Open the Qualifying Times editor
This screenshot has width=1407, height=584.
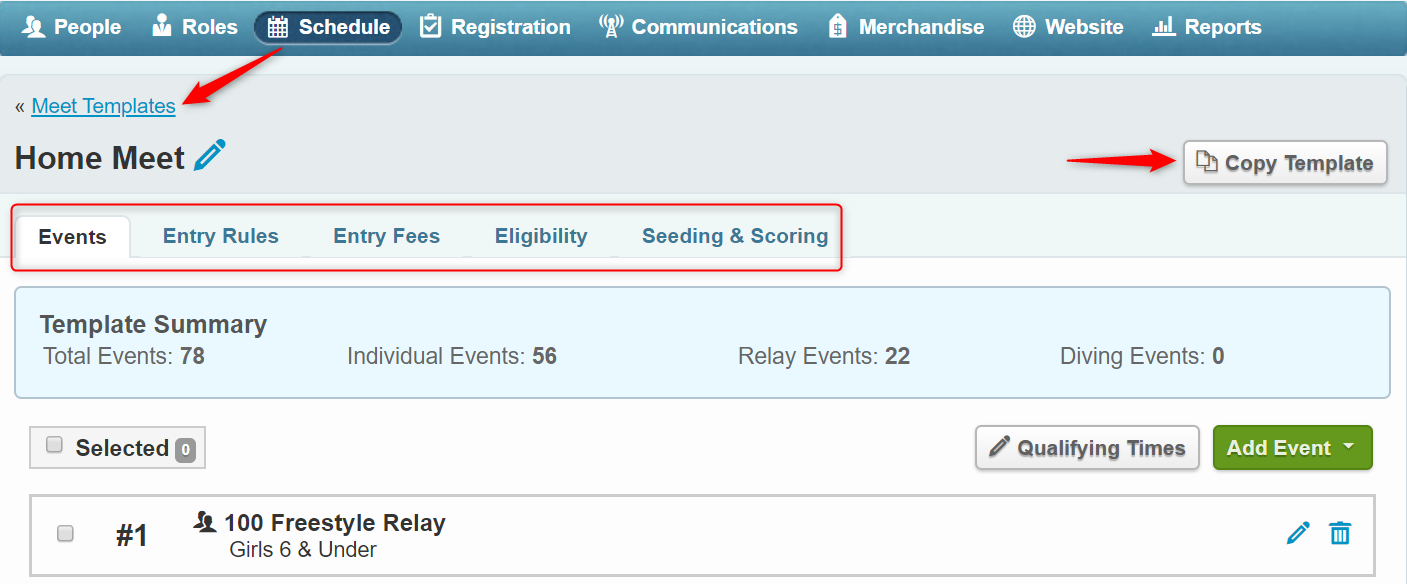[x=1087, y=447]
